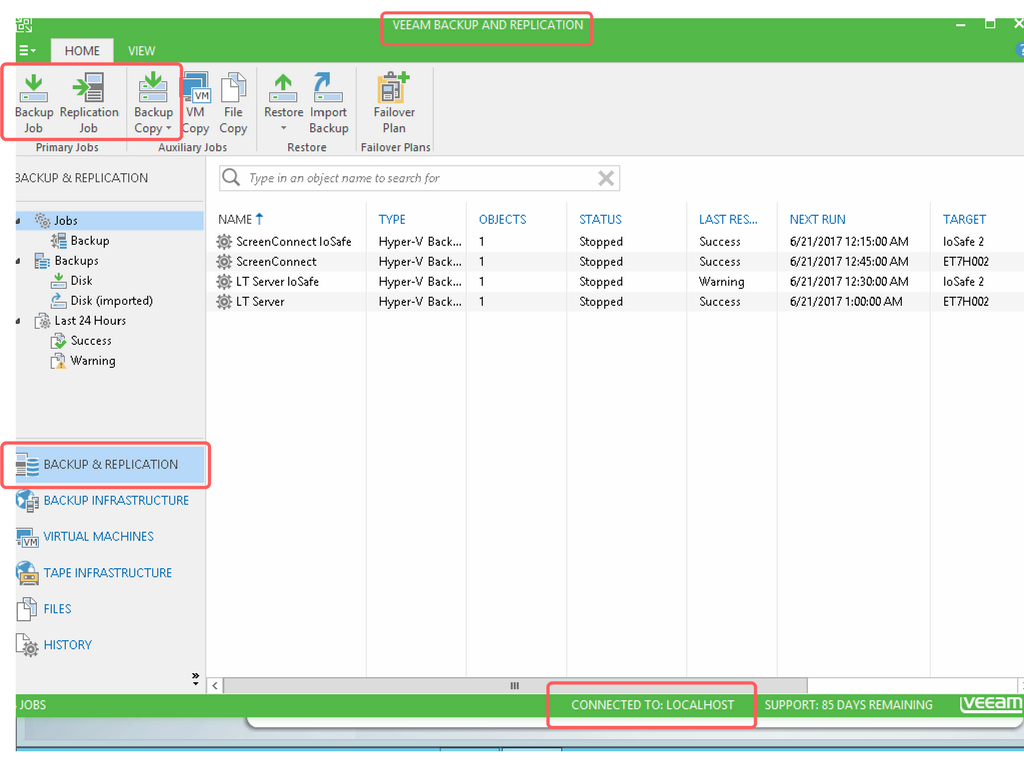Clear the search box with X
This screenshot has width=1024, height=768.
(606, 178)
